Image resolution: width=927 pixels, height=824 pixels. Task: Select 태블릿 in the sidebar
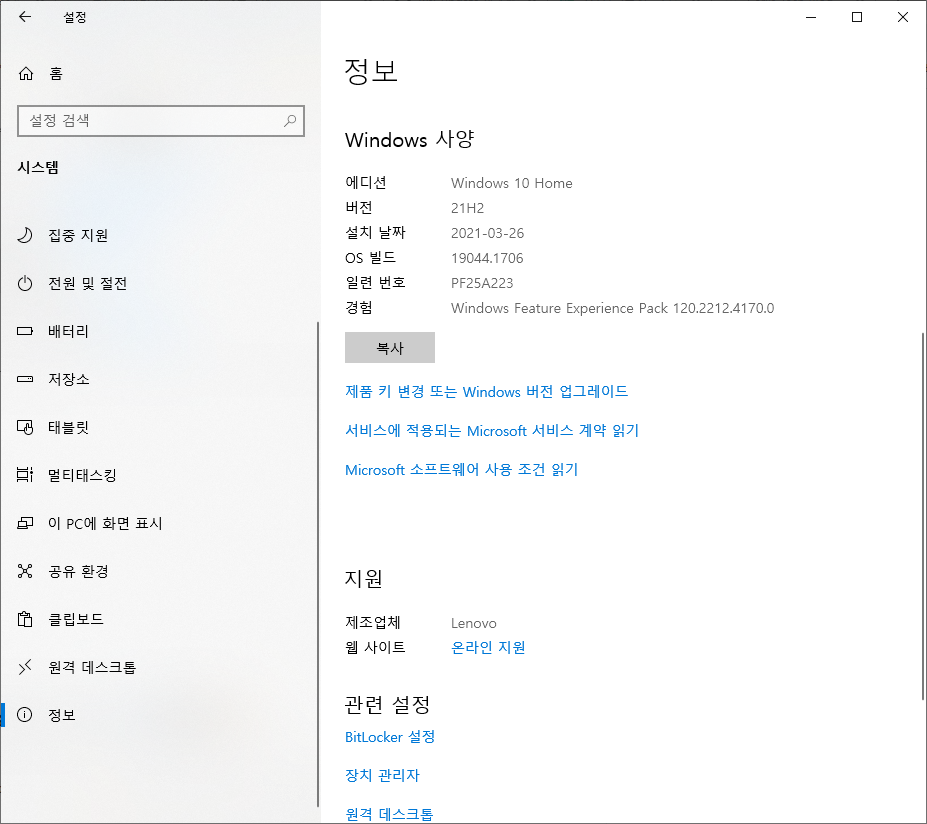(158, 427)
